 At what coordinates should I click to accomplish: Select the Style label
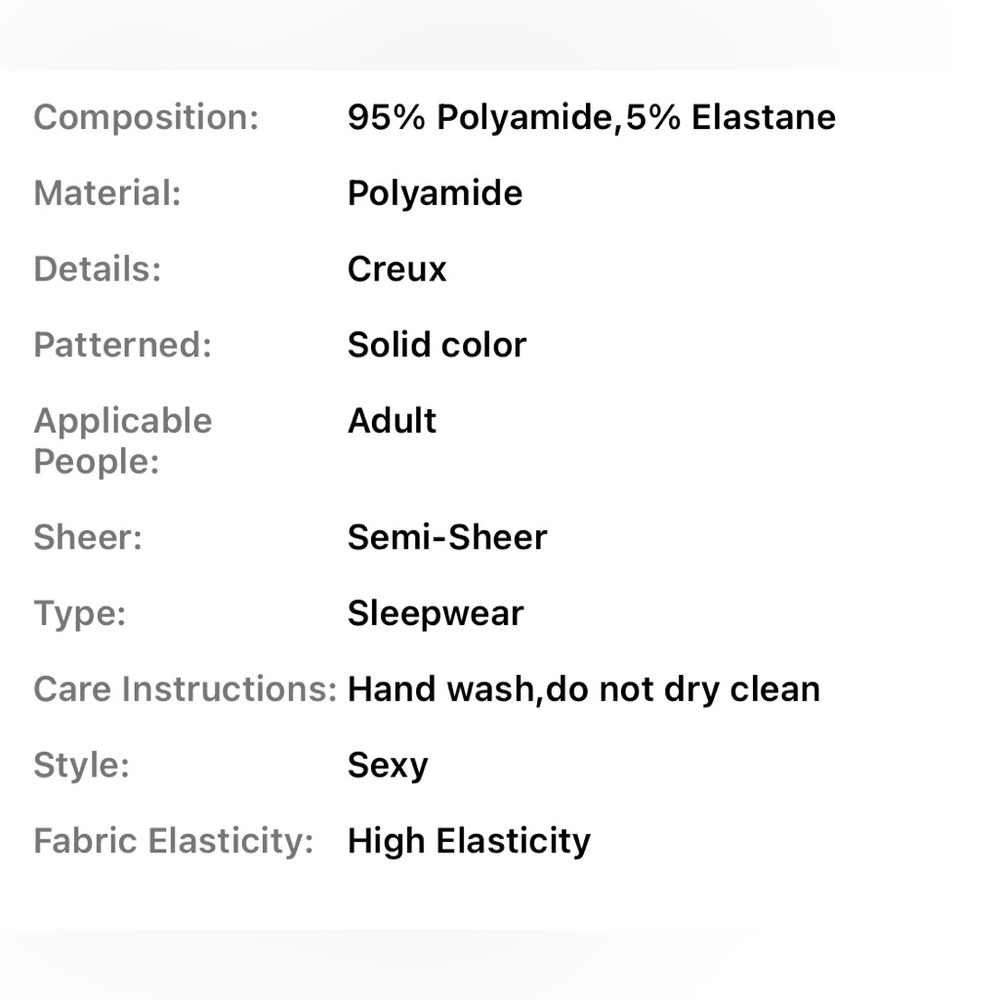click(81, 765)
